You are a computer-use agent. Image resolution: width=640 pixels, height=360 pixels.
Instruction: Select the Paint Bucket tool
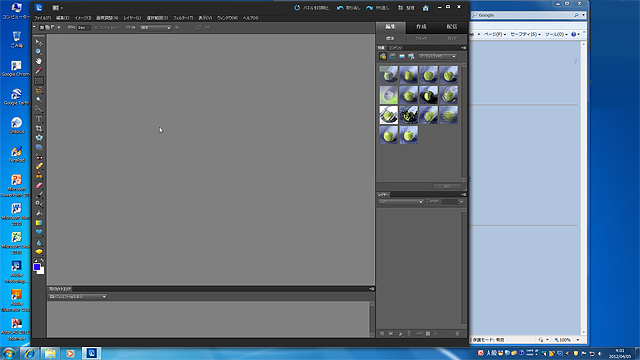click(39, 213)
